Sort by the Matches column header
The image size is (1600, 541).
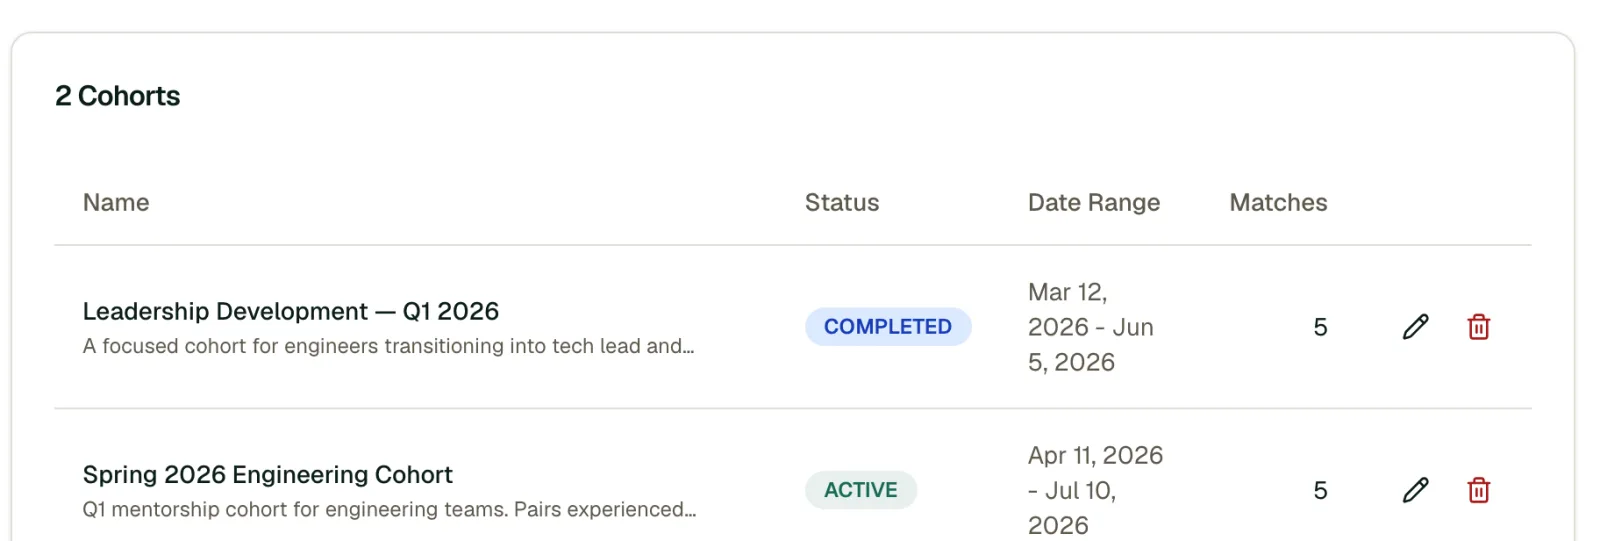[1278, 203]
